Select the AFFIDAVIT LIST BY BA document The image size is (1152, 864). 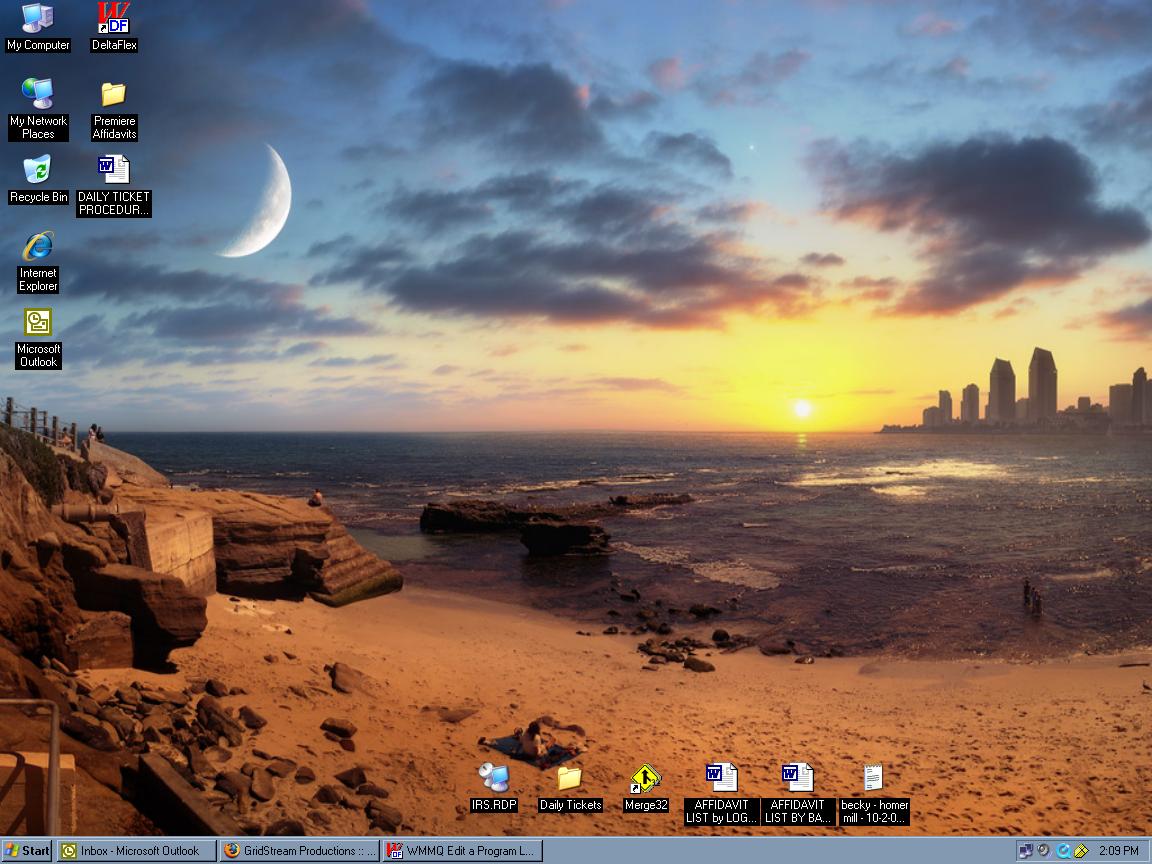pyautogui.click(x=798, y=779)
